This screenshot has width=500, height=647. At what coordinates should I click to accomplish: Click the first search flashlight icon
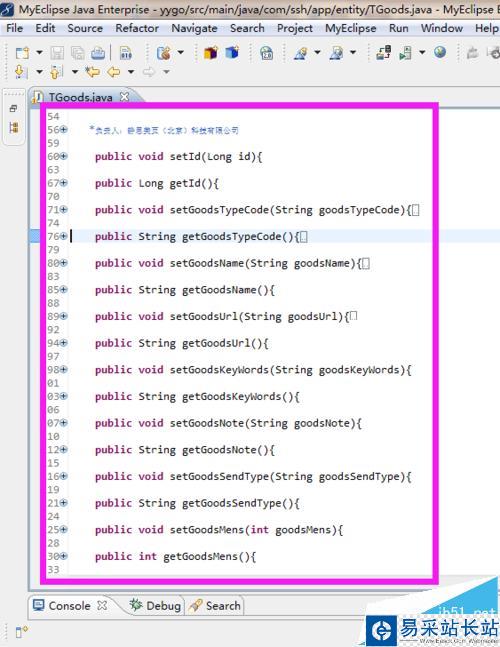coord(300,53)
